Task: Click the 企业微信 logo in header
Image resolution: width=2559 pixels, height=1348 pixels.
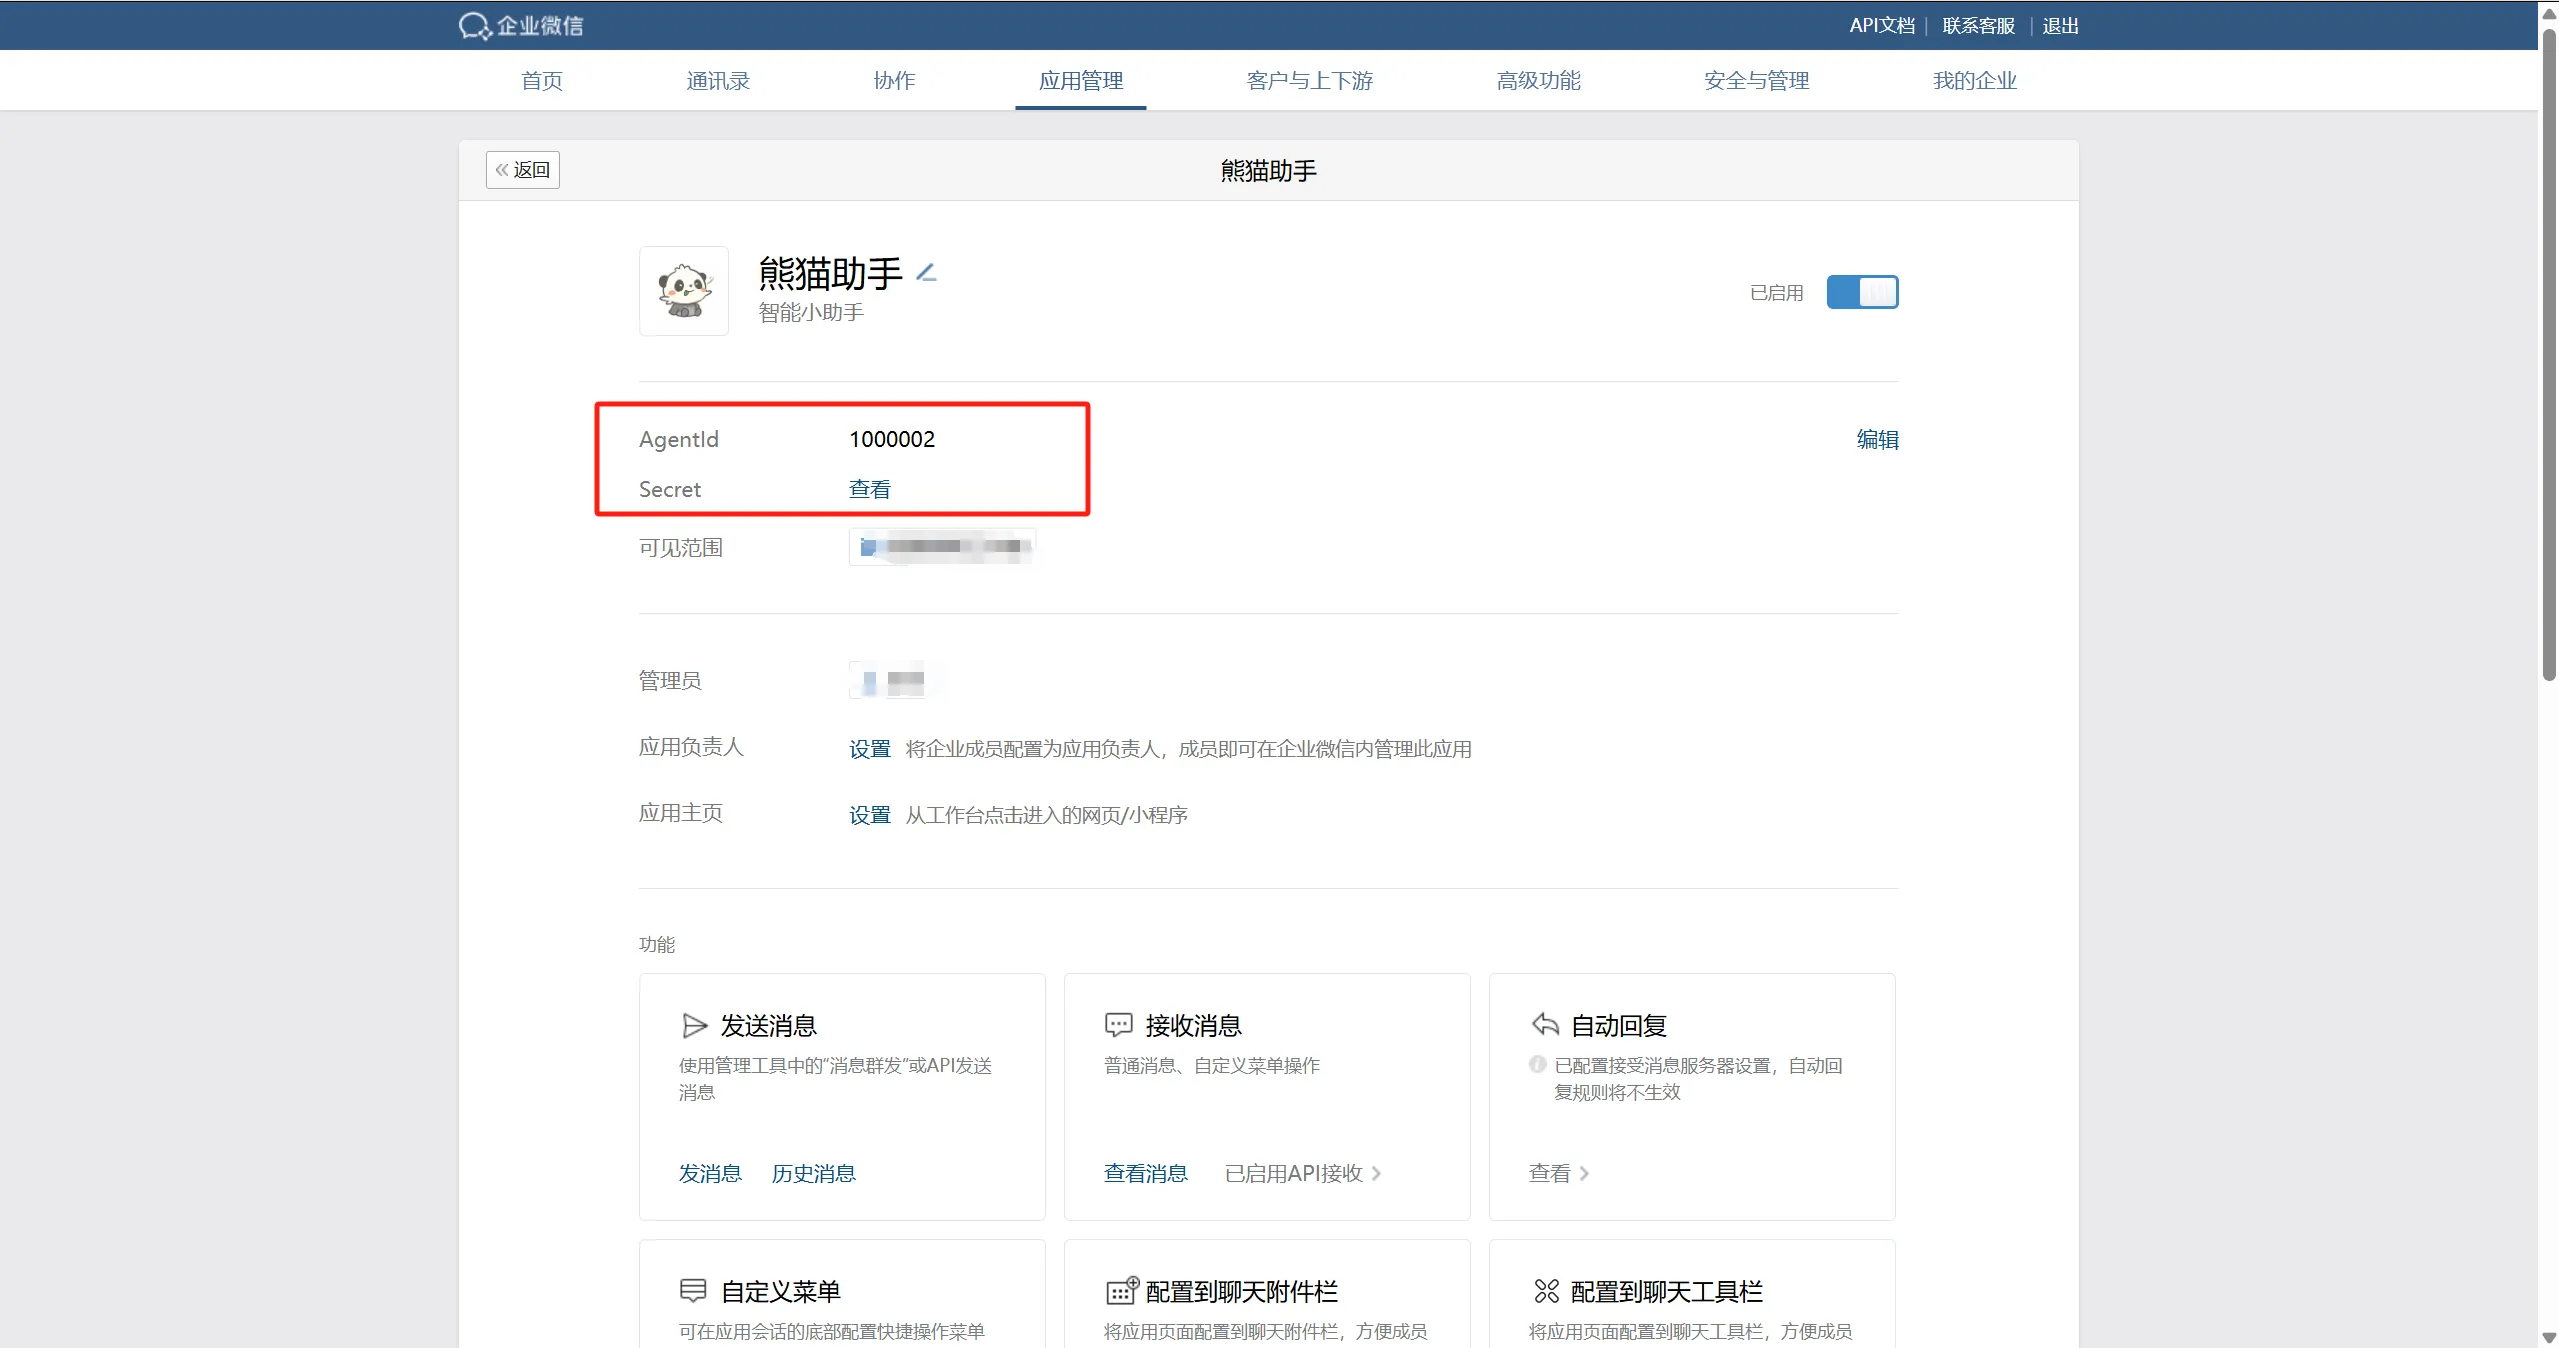Action: pos(521,25)
